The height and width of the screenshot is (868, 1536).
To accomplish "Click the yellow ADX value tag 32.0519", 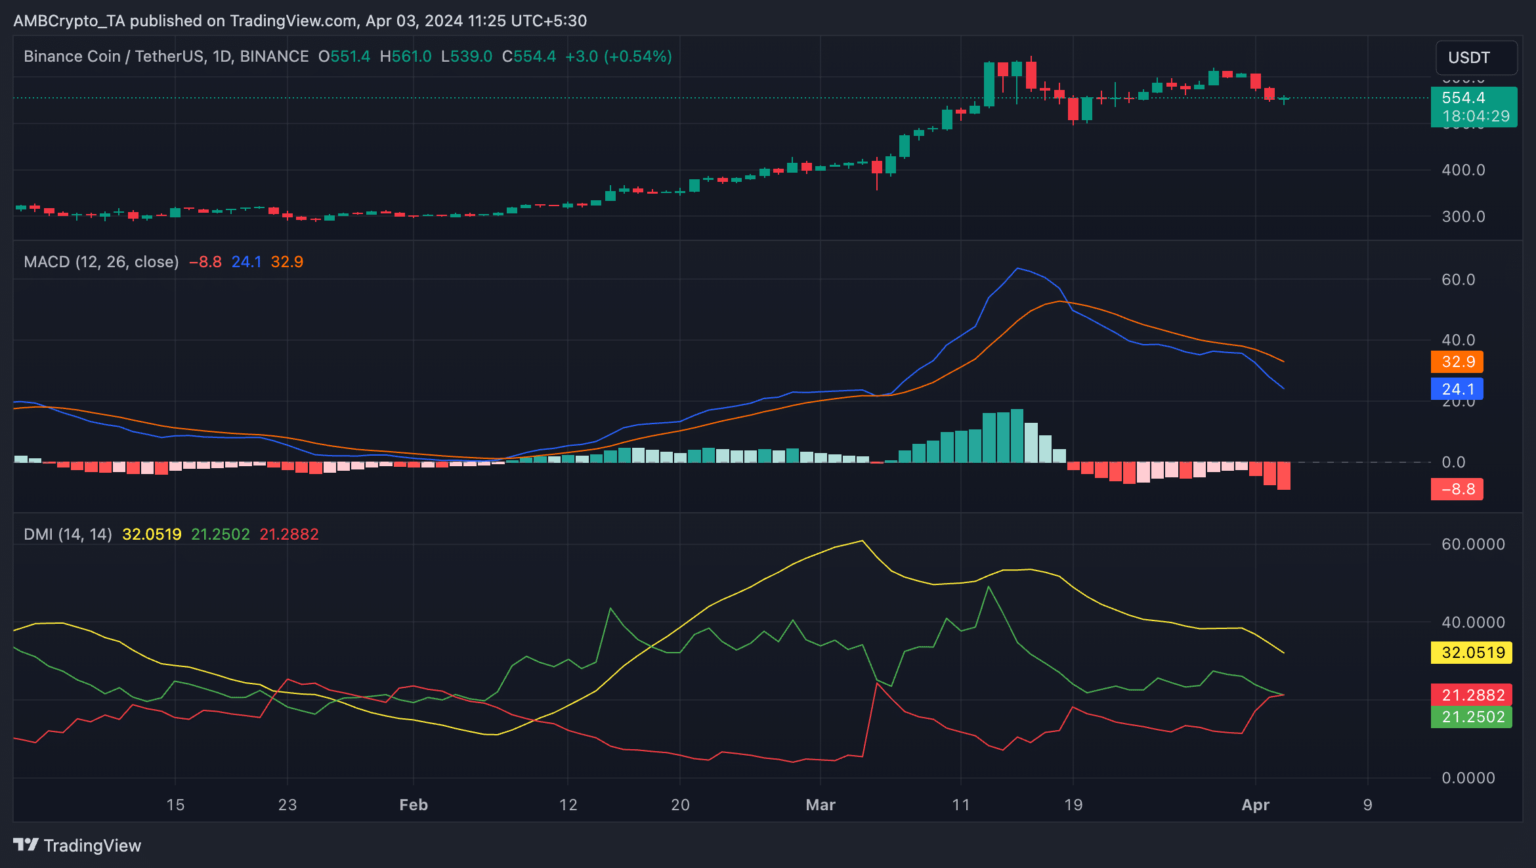I will 1471,653.
